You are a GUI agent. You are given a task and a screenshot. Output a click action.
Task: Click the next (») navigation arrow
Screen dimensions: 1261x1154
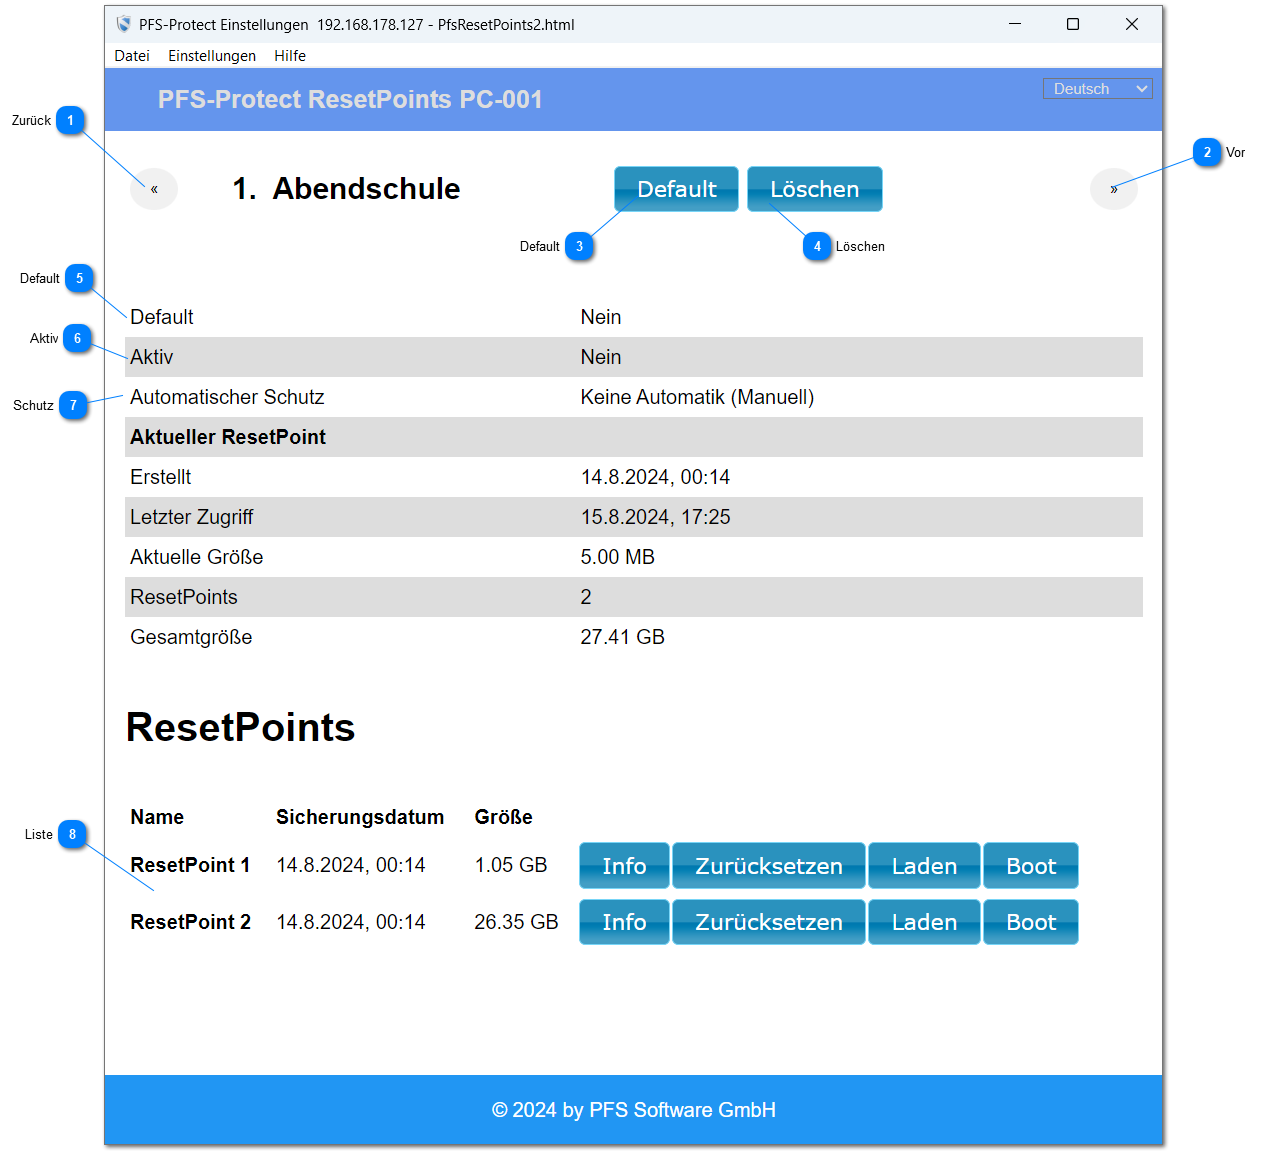[x=1113, y=189]
